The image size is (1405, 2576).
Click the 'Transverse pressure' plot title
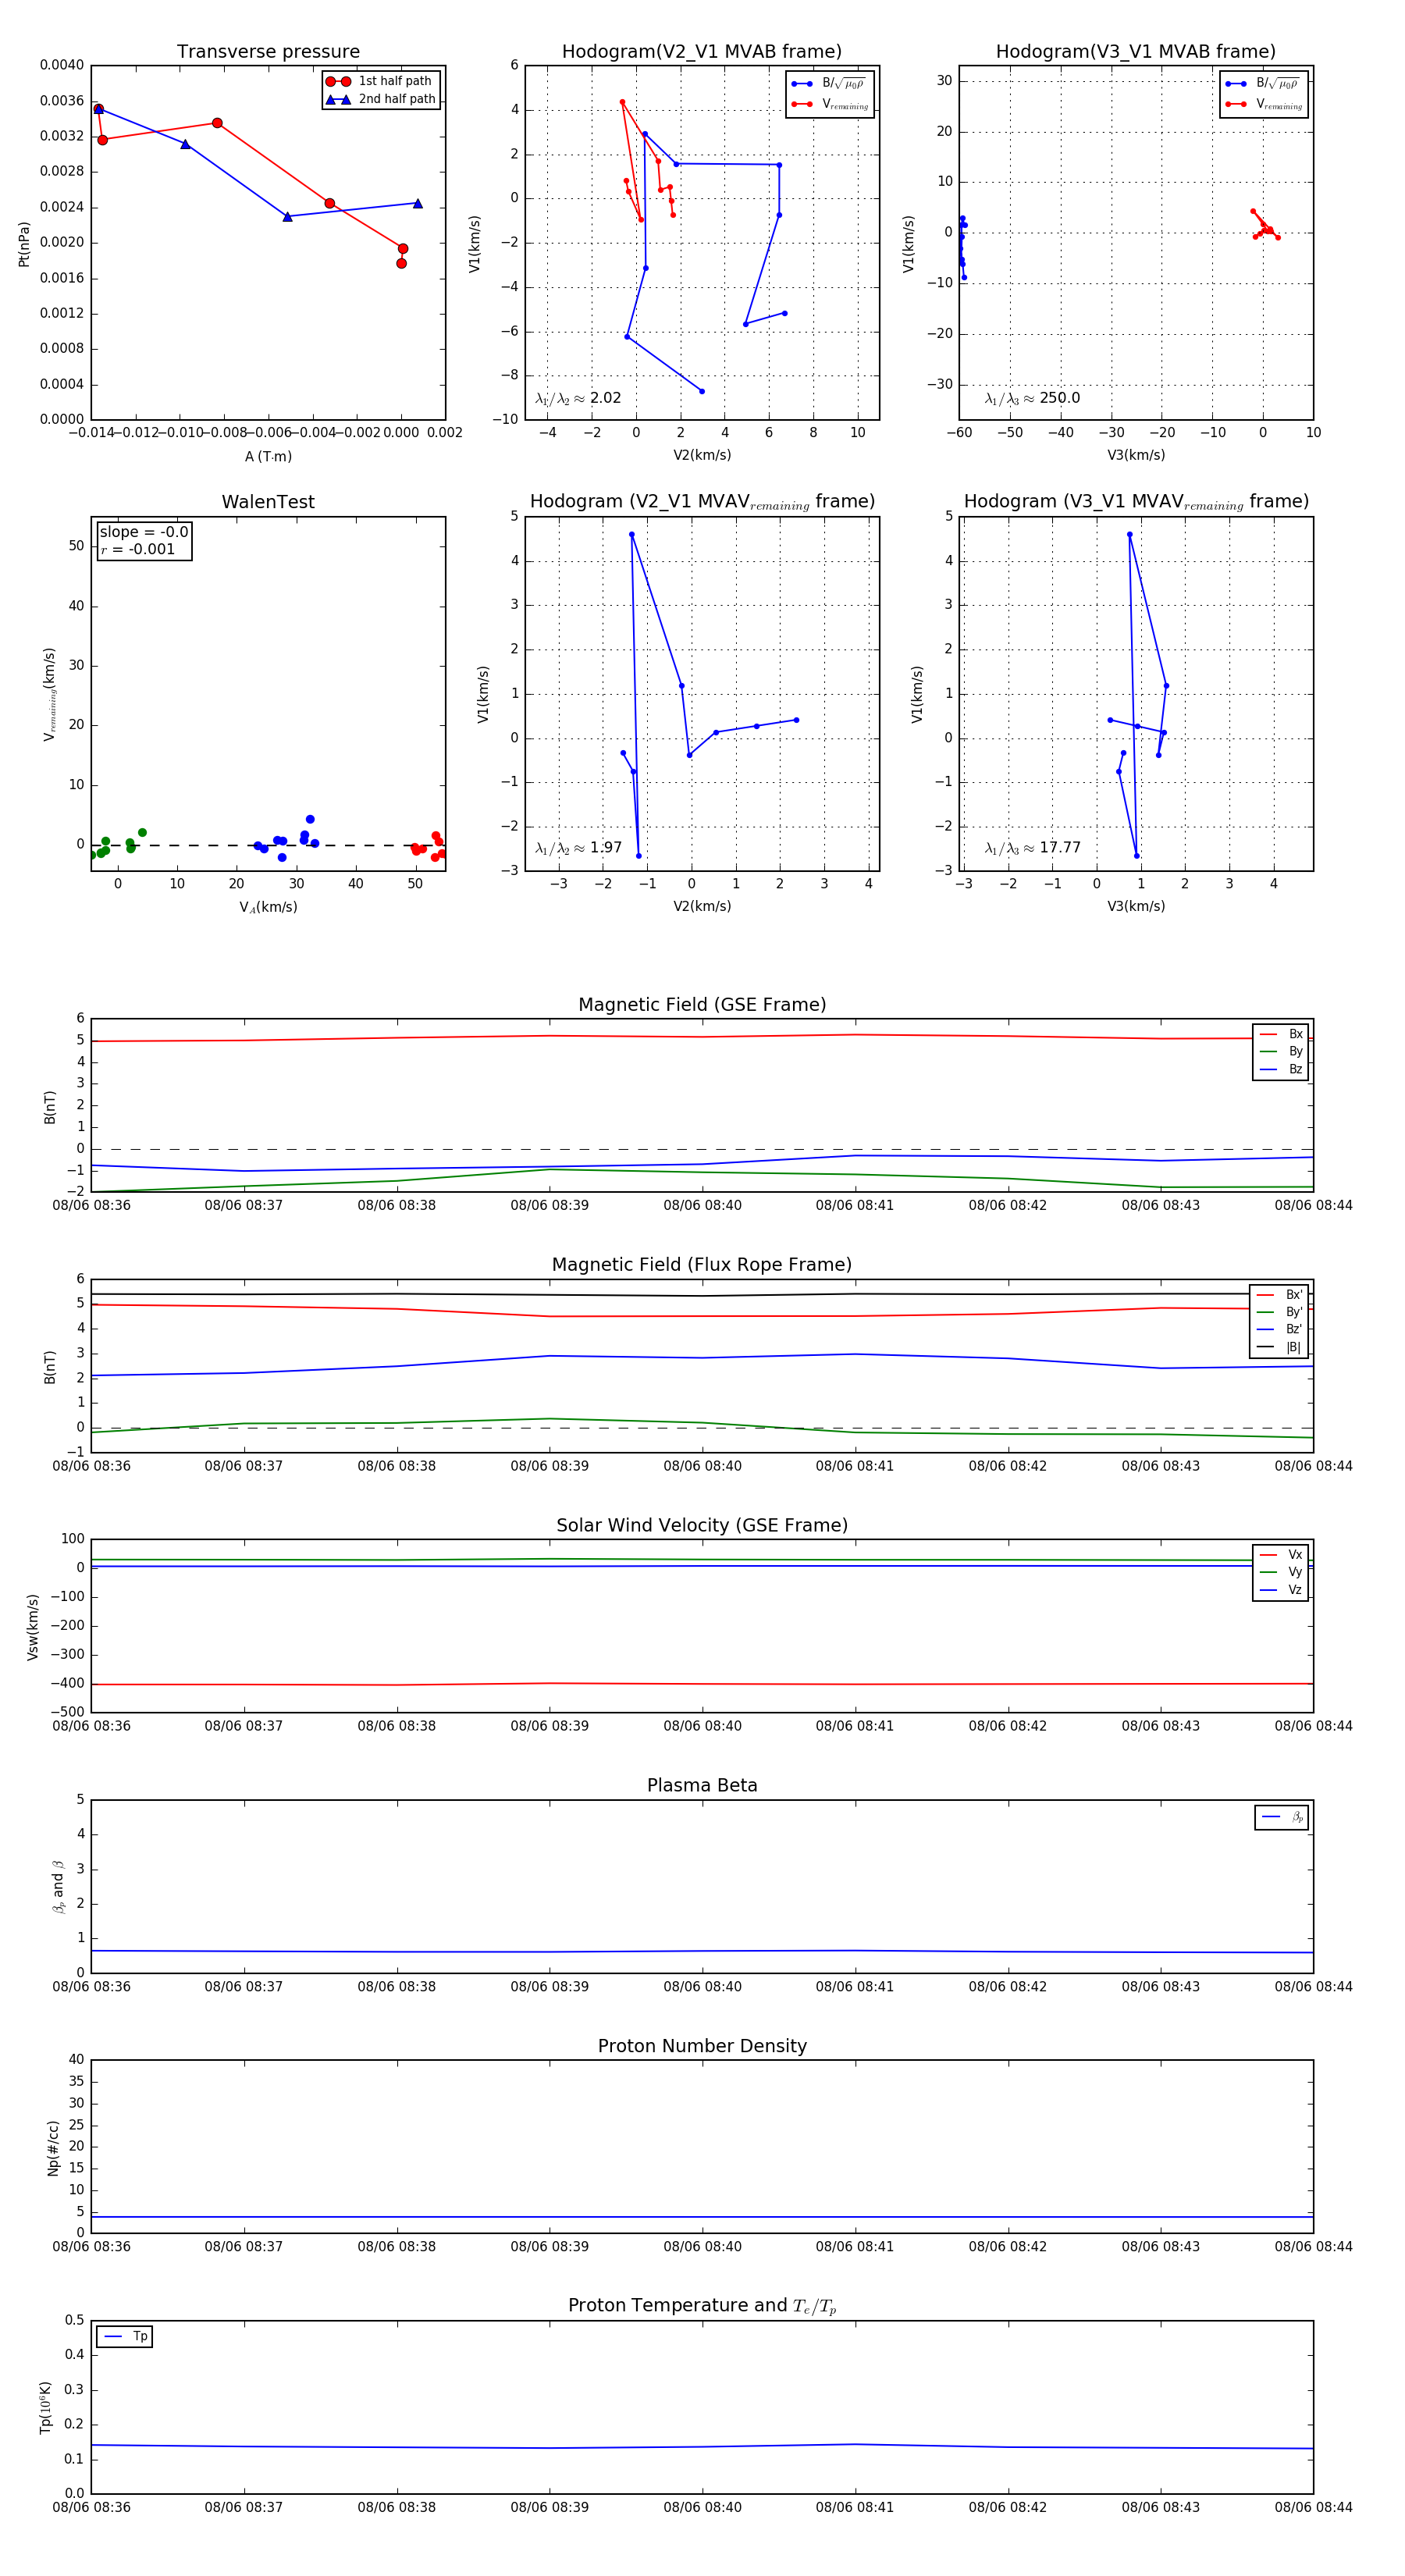pyautogui.click(x=268, y=52)
